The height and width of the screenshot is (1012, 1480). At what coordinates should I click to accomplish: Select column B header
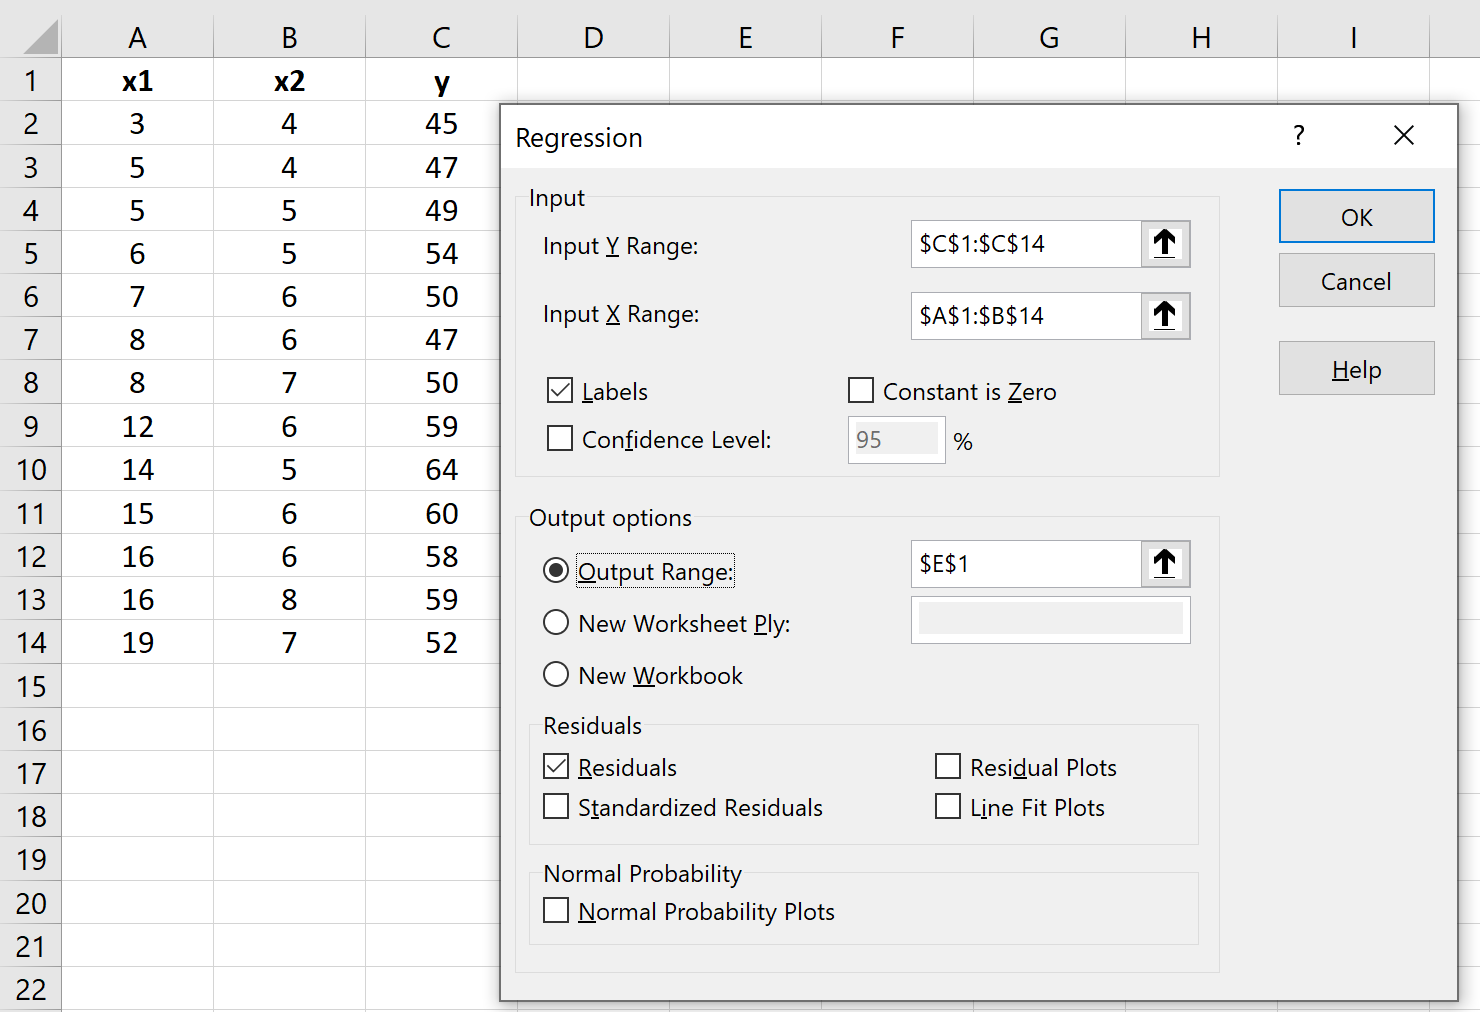(290, 38)
